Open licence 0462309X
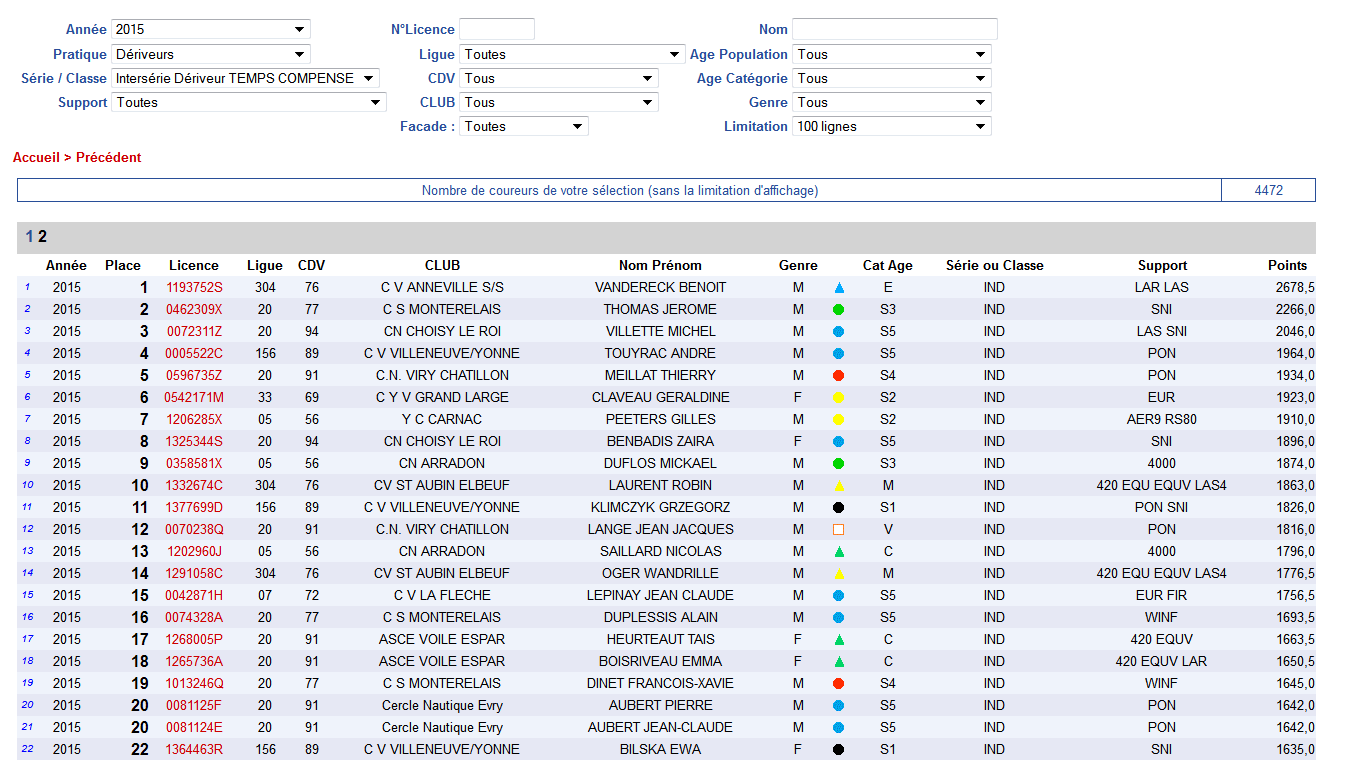This screenshot has width=1352, height=760. tap(194, 309)
